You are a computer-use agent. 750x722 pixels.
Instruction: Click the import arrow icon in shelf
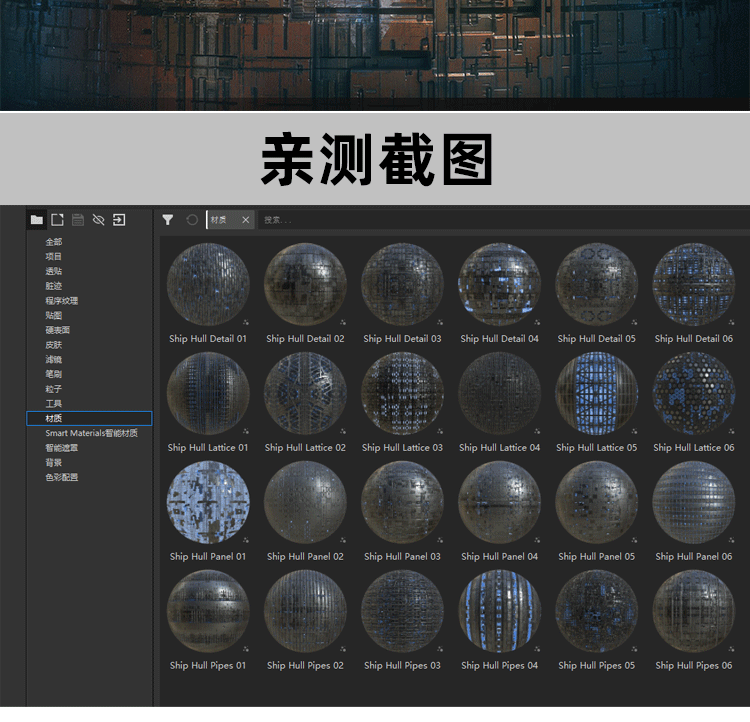click(119, 220)
